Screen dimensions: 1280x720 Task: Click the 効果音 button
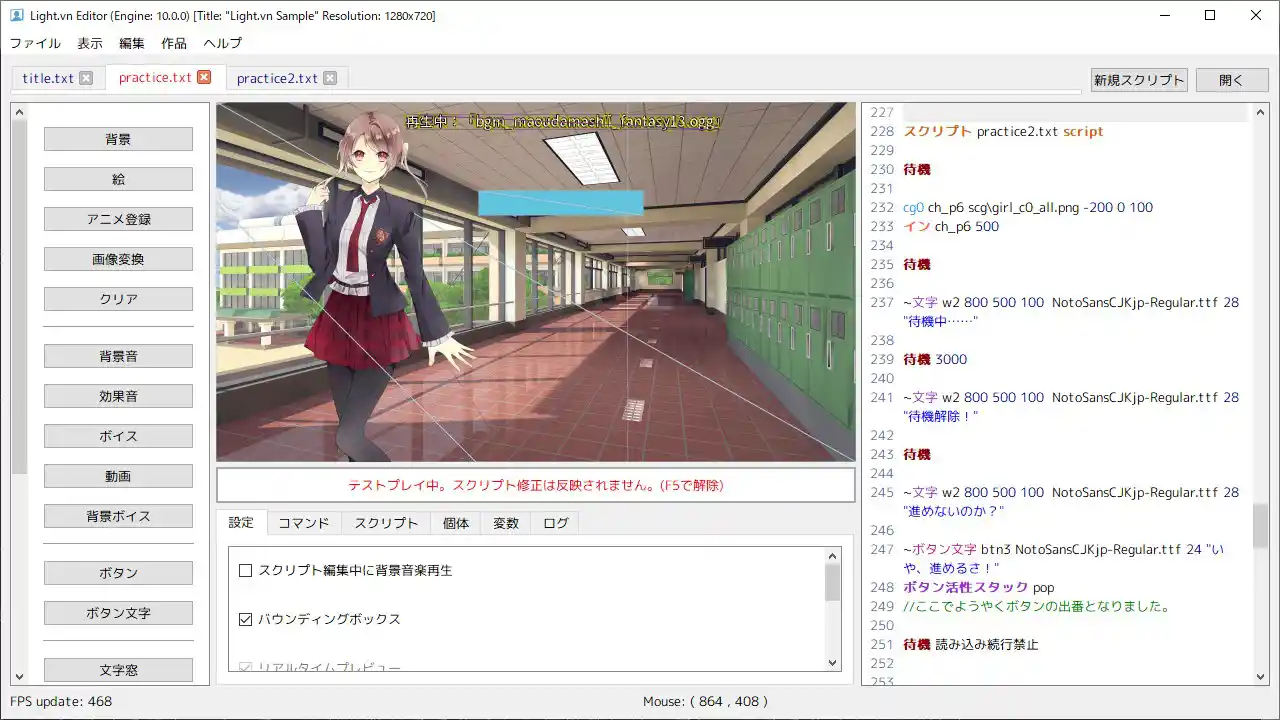118,396
